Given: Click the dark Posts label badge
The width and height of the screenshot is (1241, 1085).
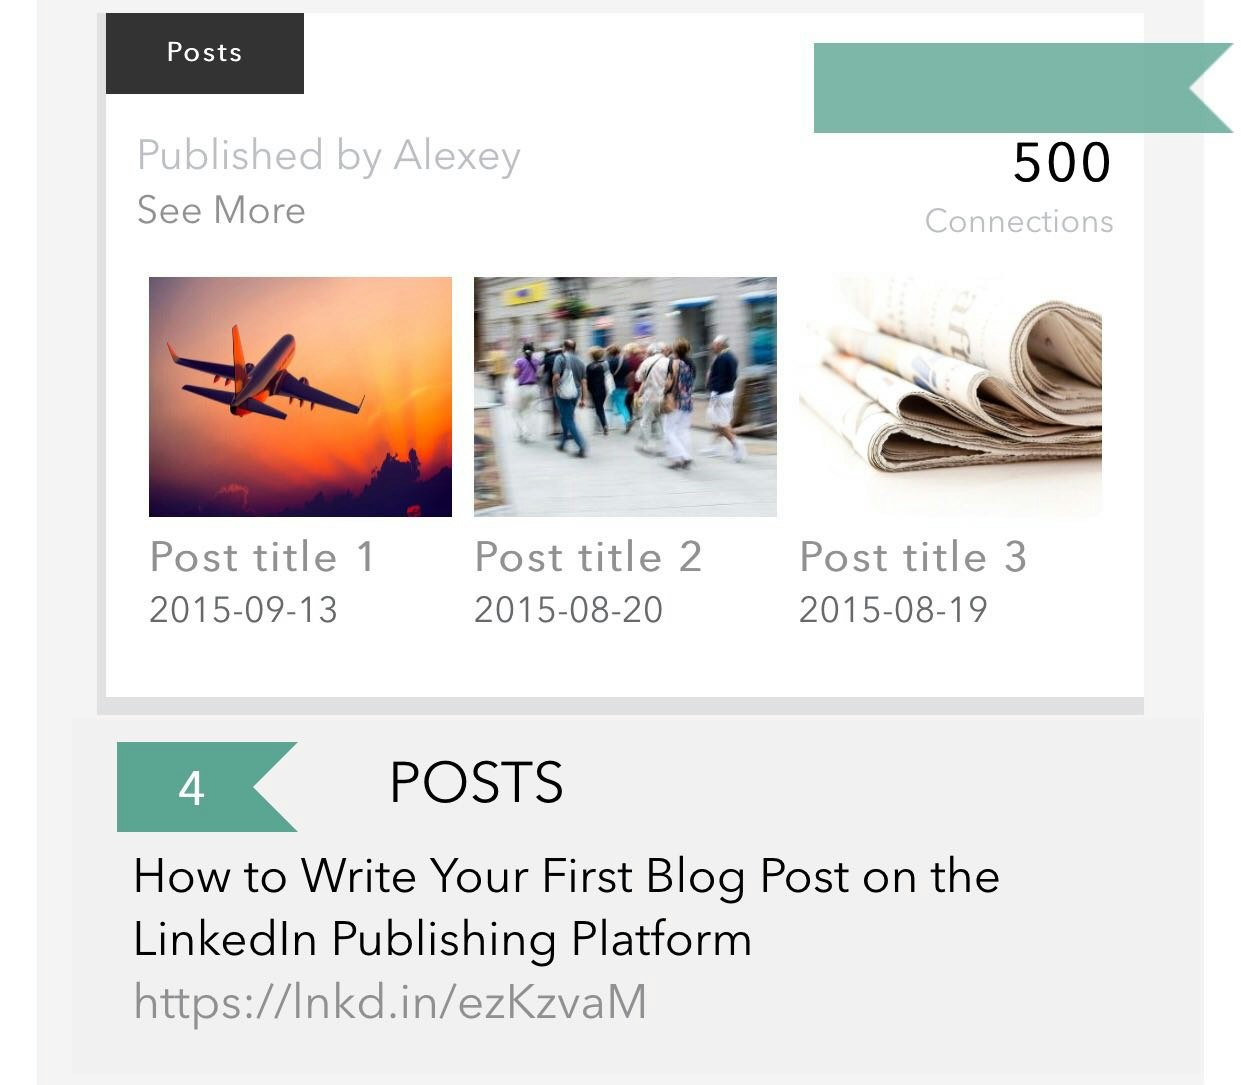Looking at the screenshot, I should coord(203,52).
